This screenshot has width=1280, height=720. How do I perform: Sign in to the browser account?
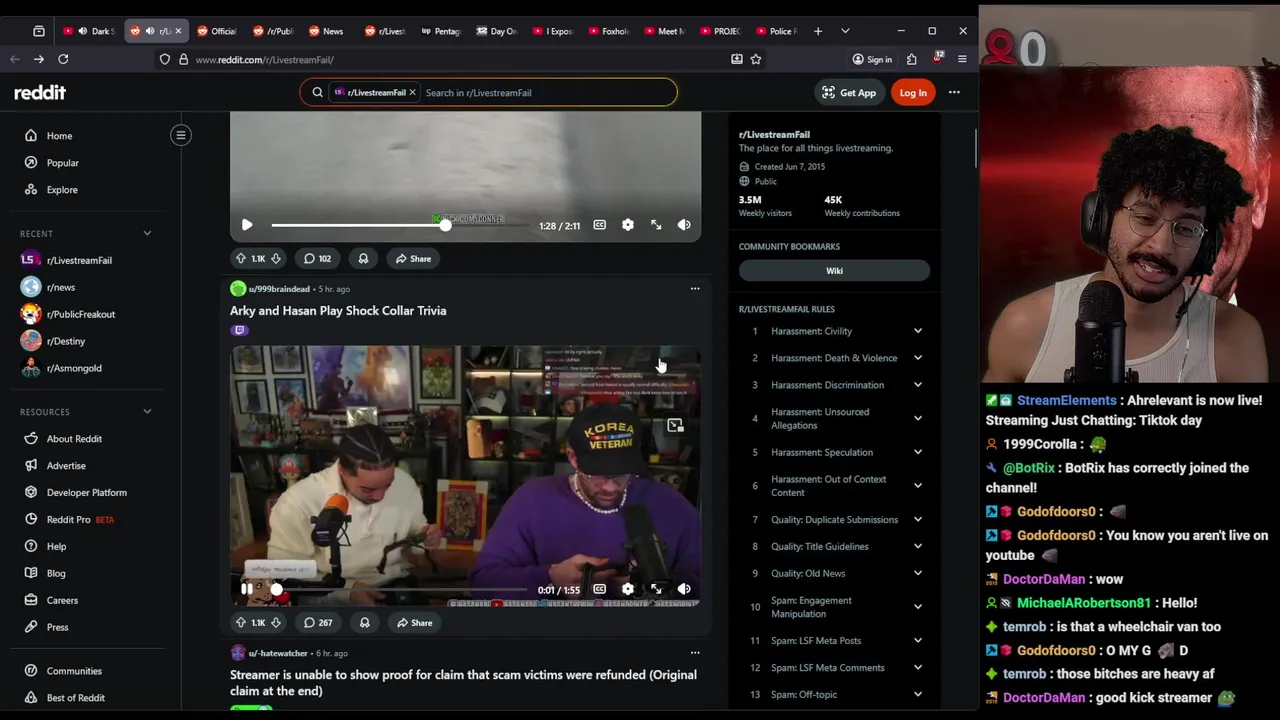point(872,59)
